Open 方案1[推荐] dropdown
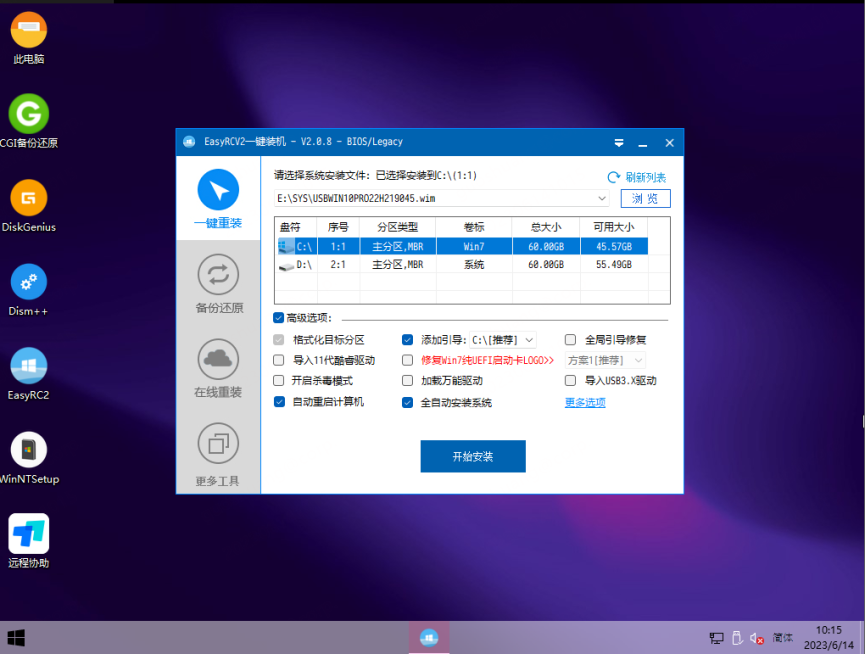This screenshot has height=654, width=865. pyautogui.click(x=605, y=361)
